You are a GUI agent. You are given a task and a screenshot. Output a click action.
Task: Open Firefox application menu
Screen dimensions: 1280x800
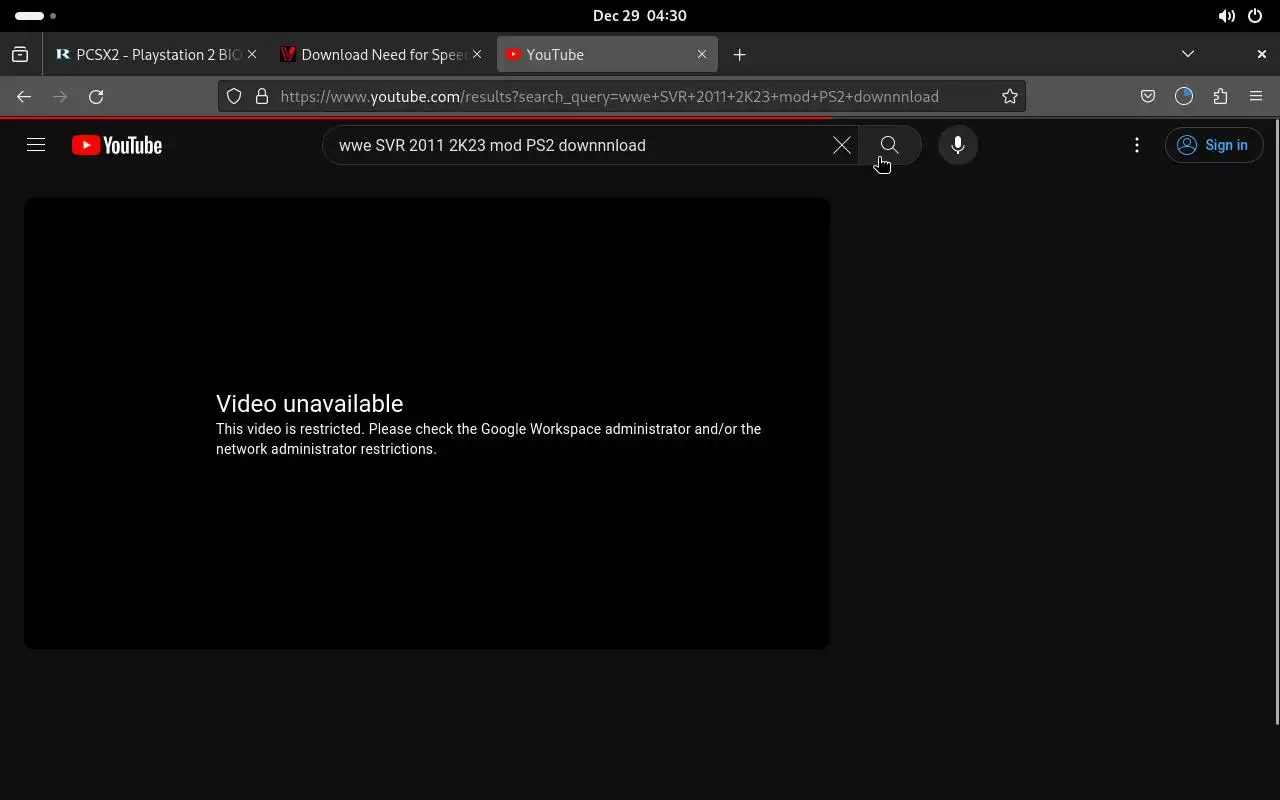point(1256,96)
